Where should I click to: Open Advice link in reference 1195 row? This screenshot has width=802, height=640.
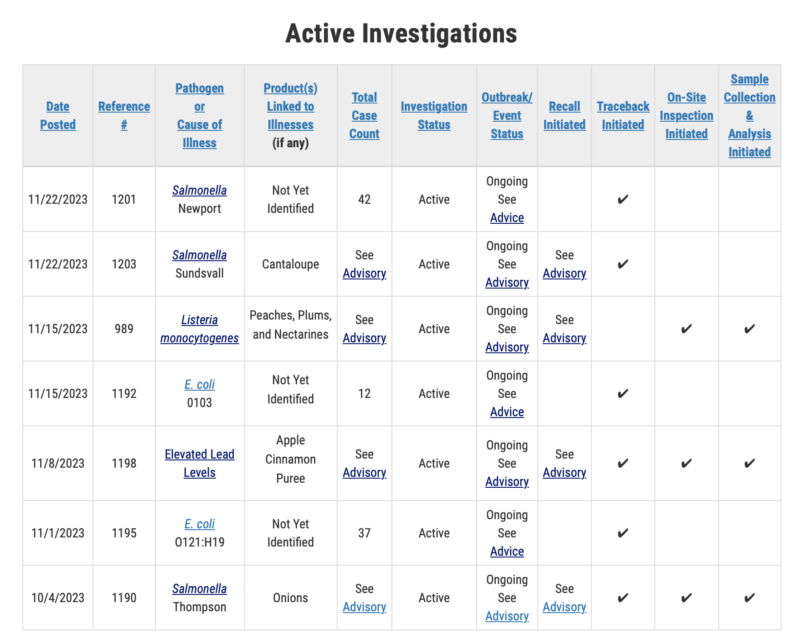coord(507,551)
